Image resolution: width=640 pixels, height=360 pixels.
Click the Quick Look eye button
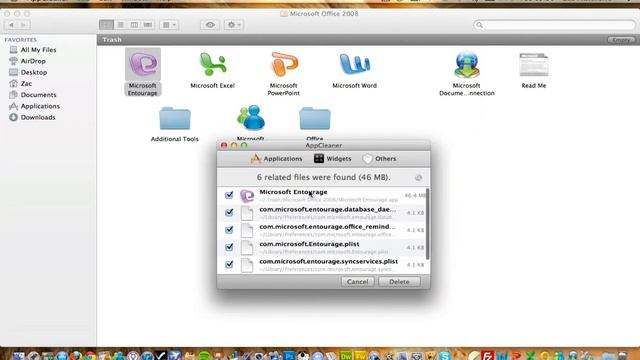tap(210, 25)
